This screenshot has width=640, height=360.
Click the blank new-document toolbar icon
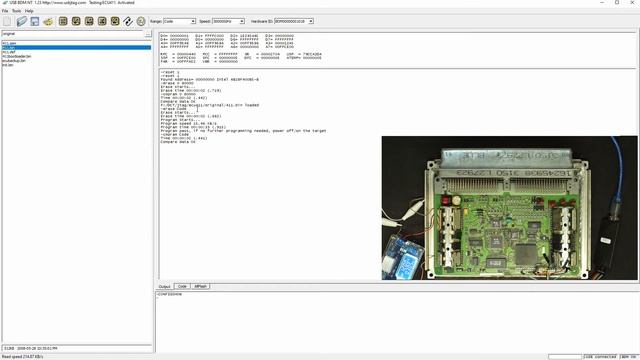(x=7, y=21)
